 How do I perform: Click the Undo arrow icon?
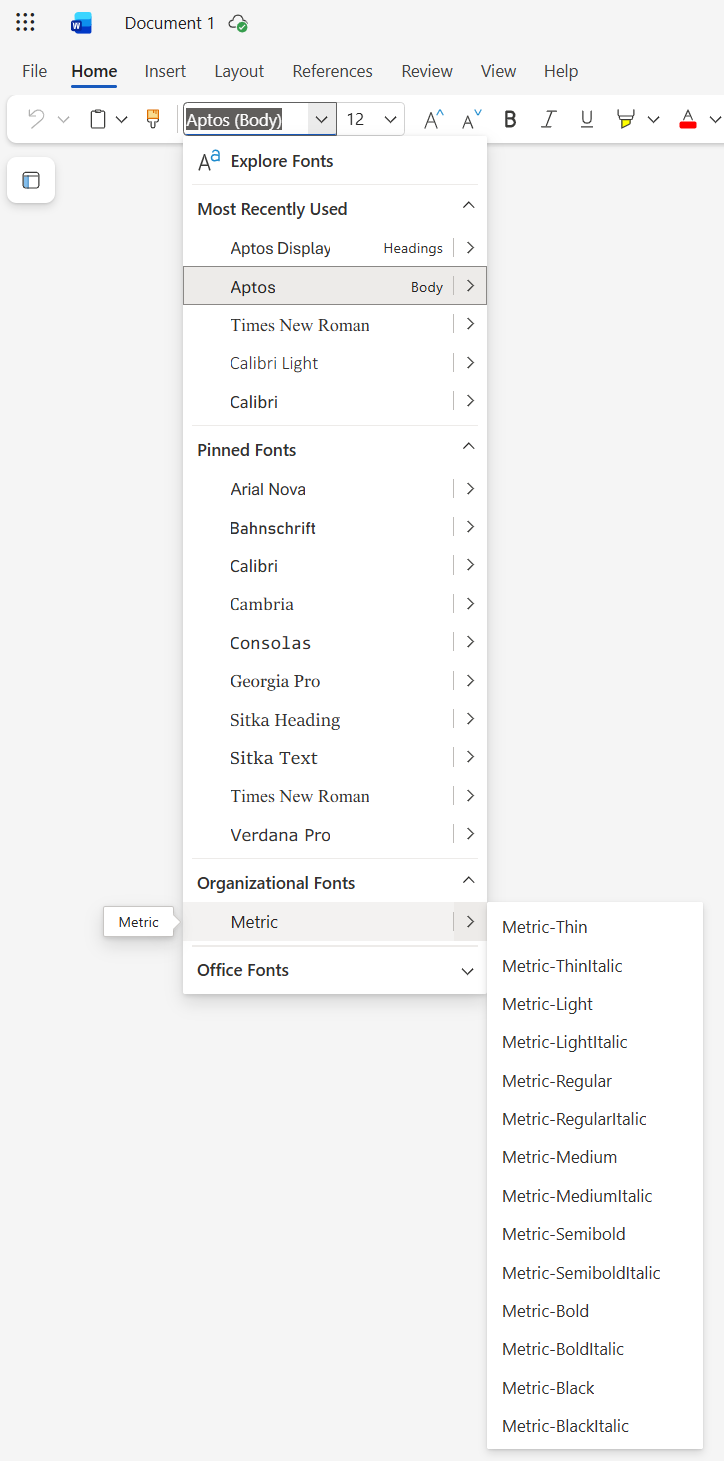pos(36,119)
